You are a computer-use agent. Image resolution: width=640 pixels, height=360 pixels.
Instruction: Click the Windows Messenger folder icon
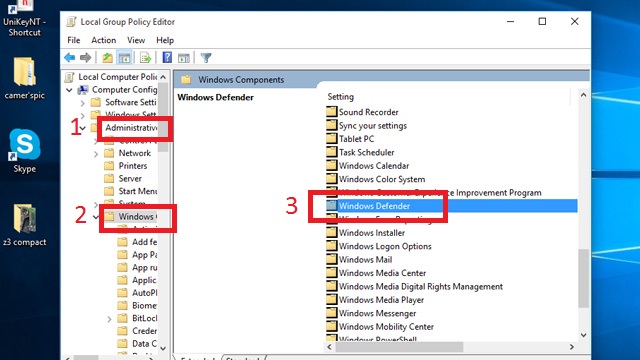pos(331,313)
